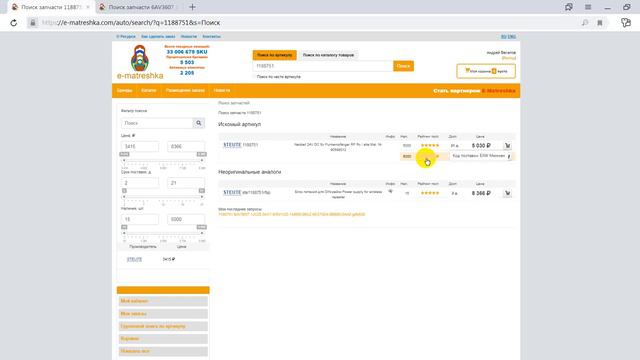Click the minimum delivery days field 2
The image size is (640, 360).
click(140, 183)
